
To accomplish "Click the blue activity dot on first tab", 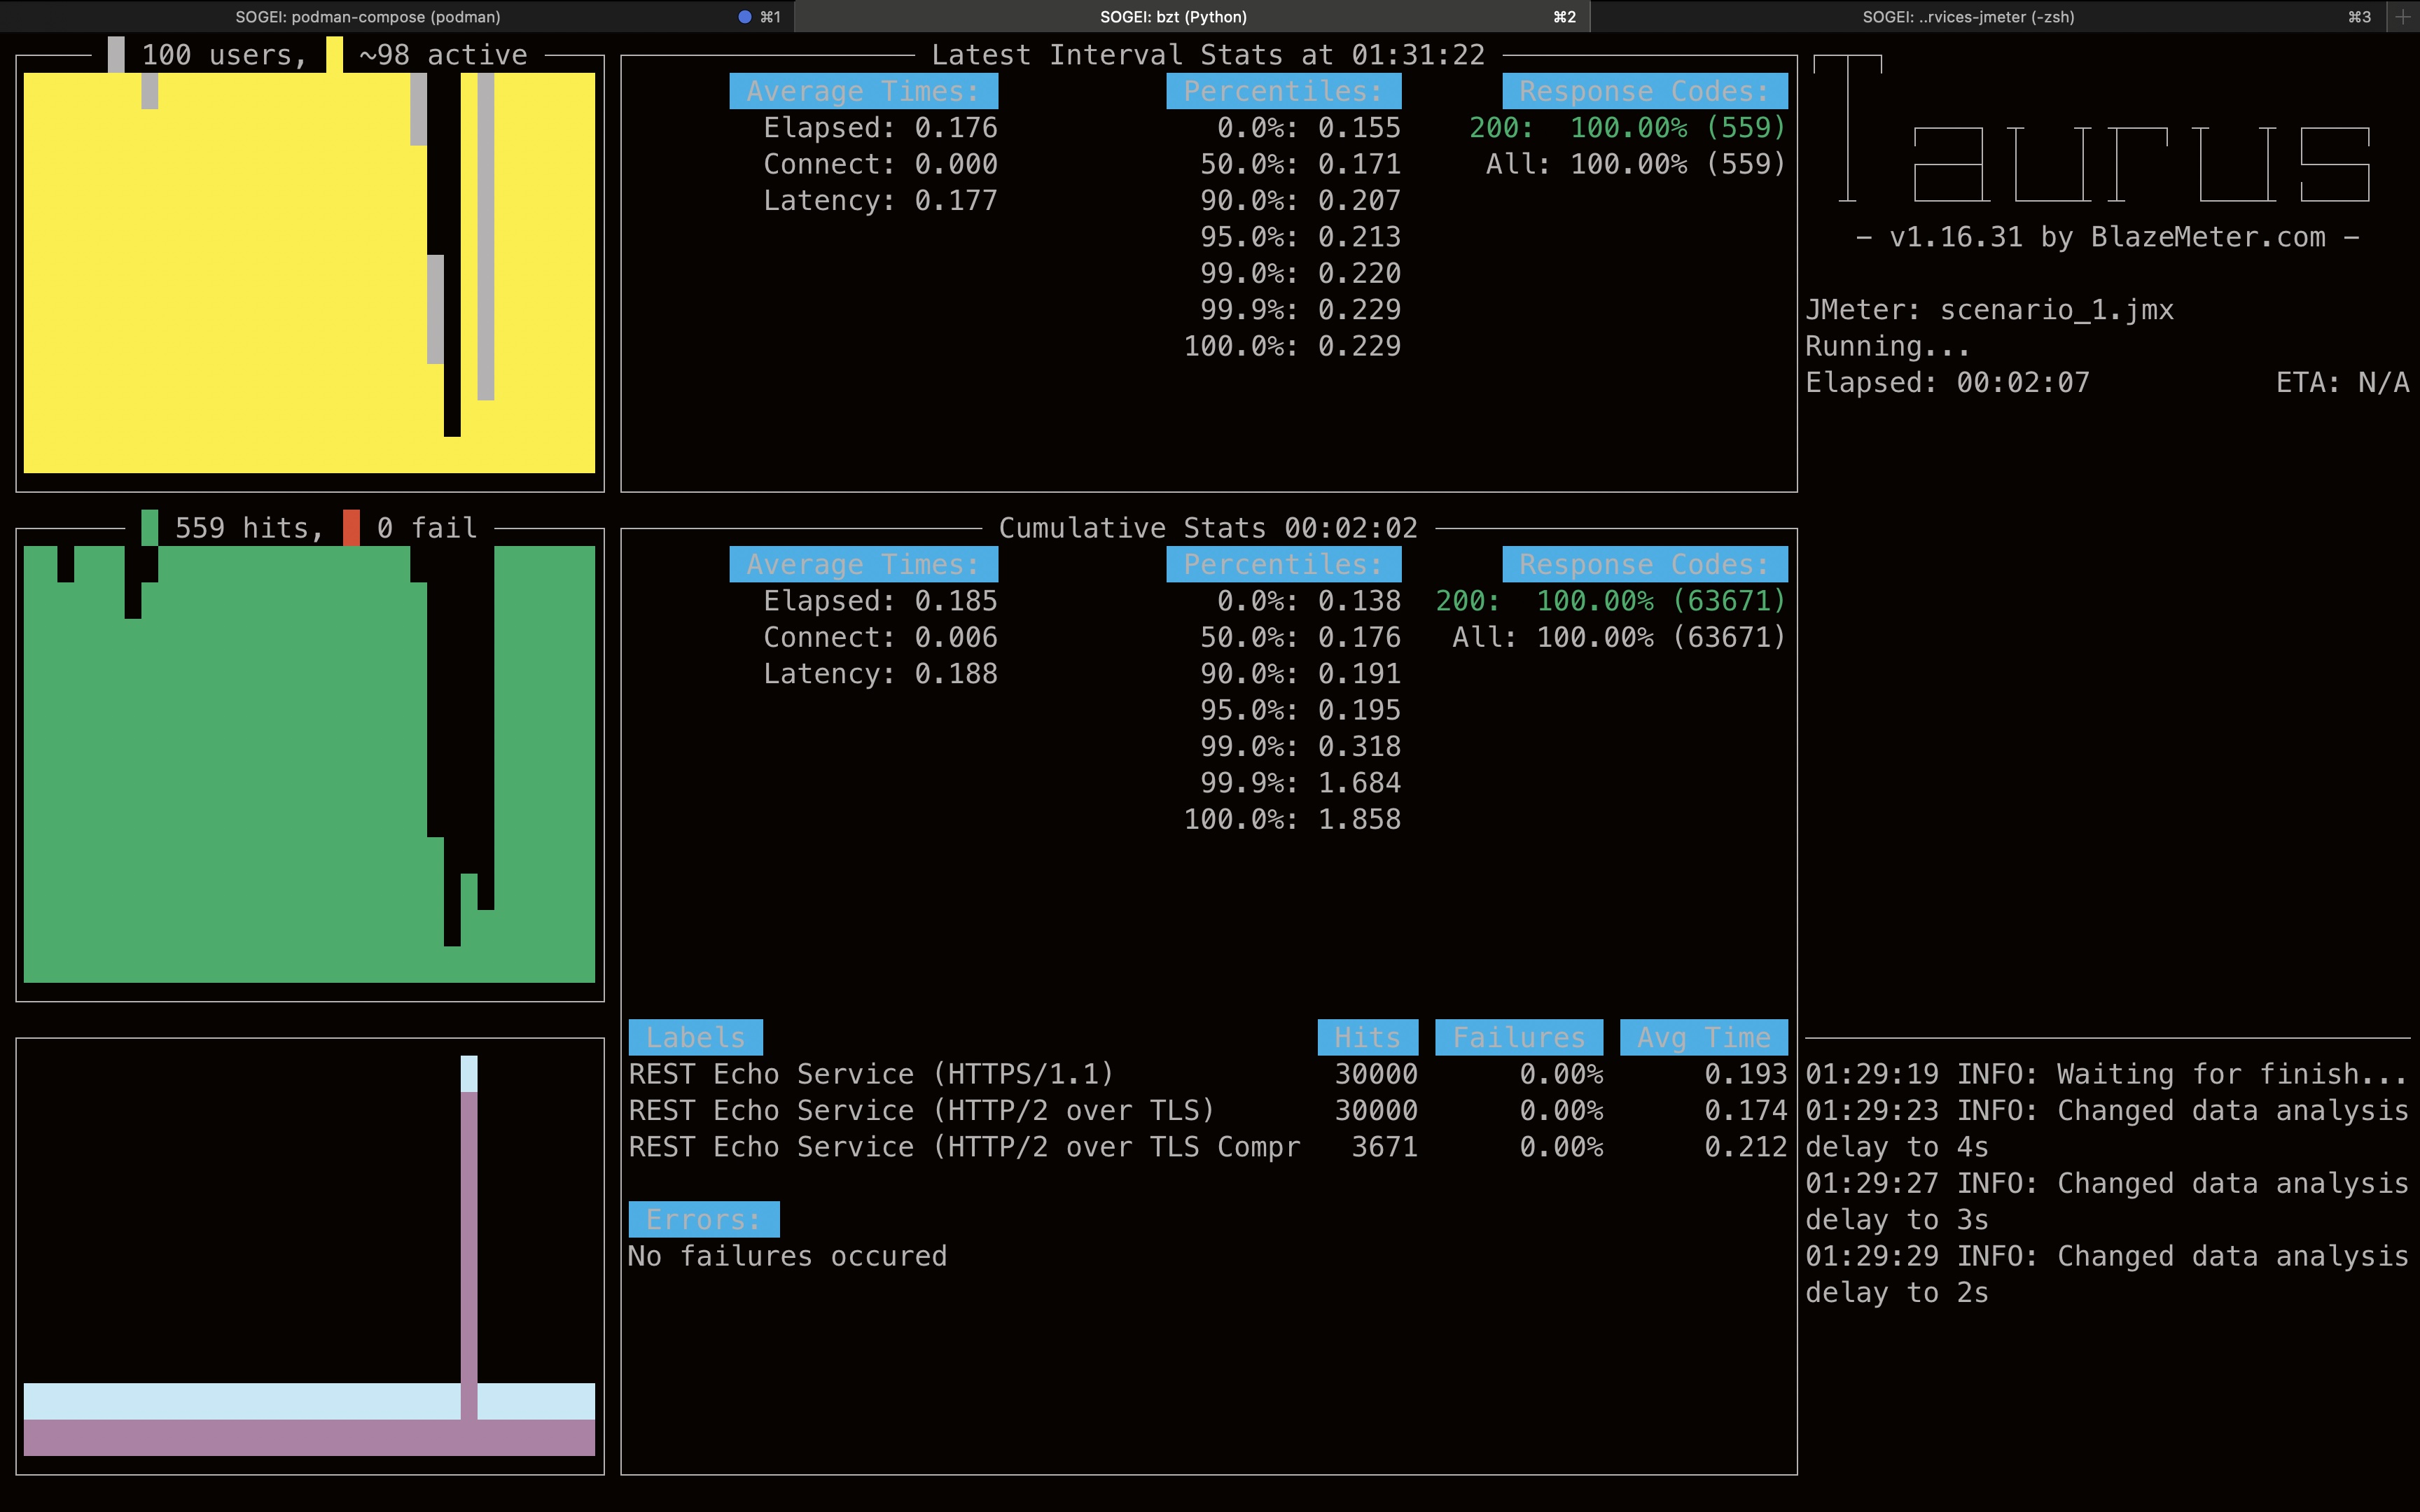I will point(744,17).
